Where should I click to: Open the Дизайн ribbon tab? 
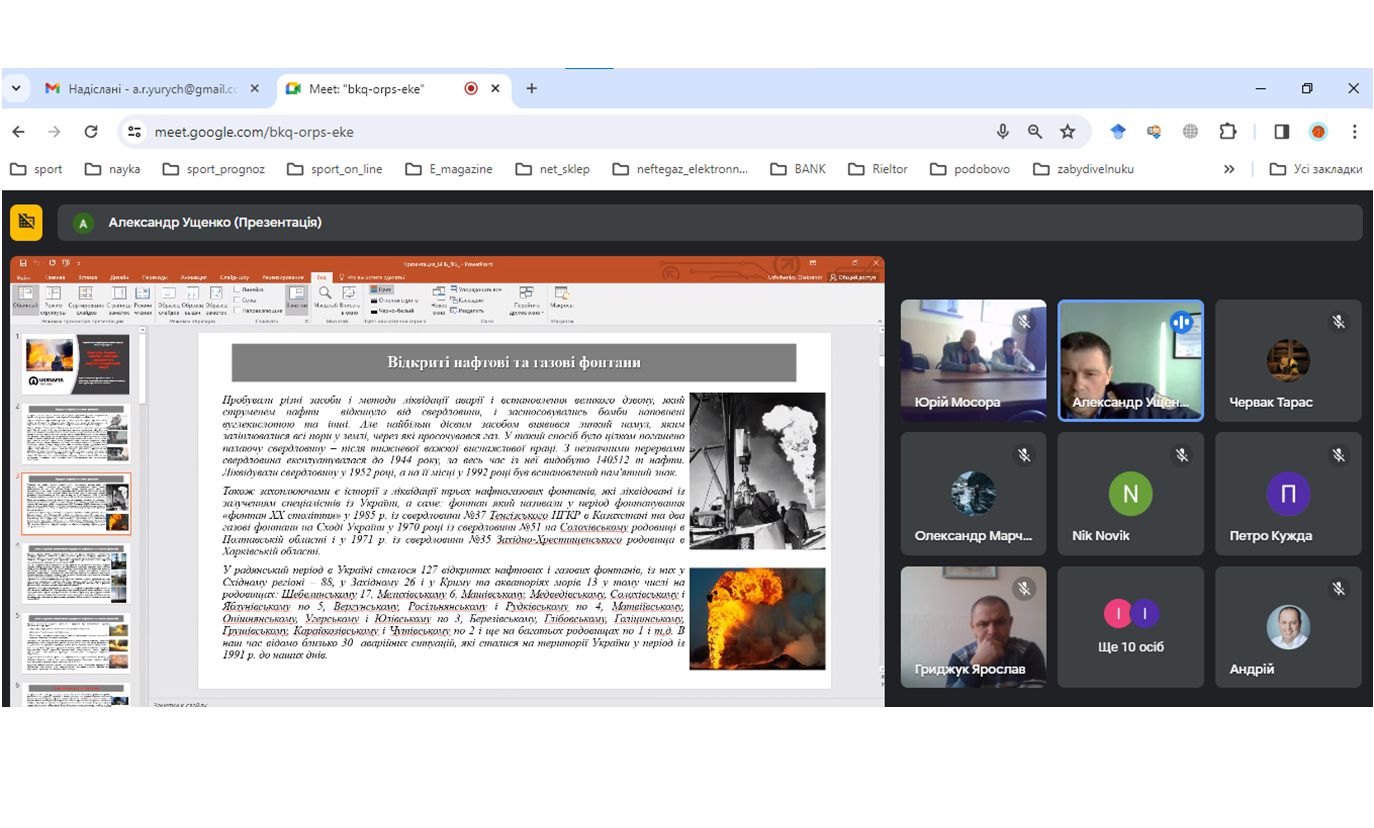pos(119,277)
